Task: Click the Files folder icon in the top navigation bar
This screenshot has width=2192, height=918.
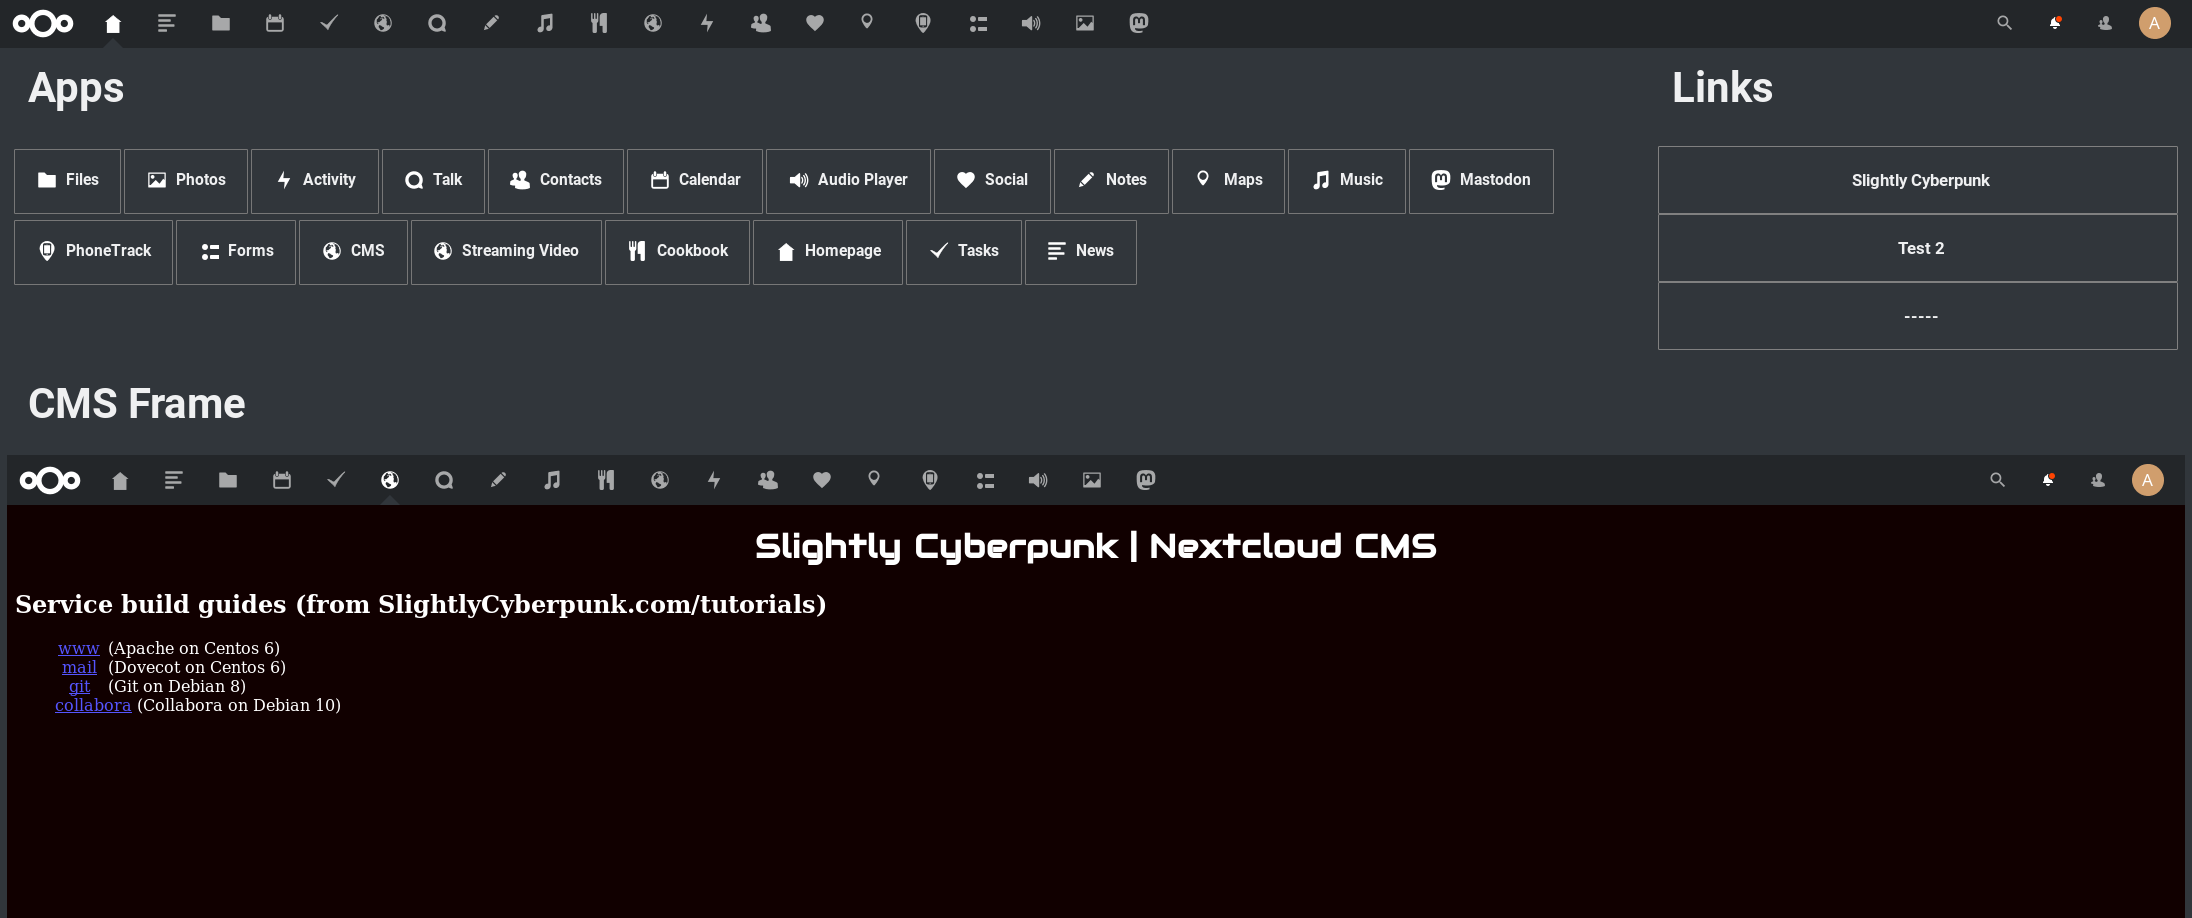Action: 221,23
